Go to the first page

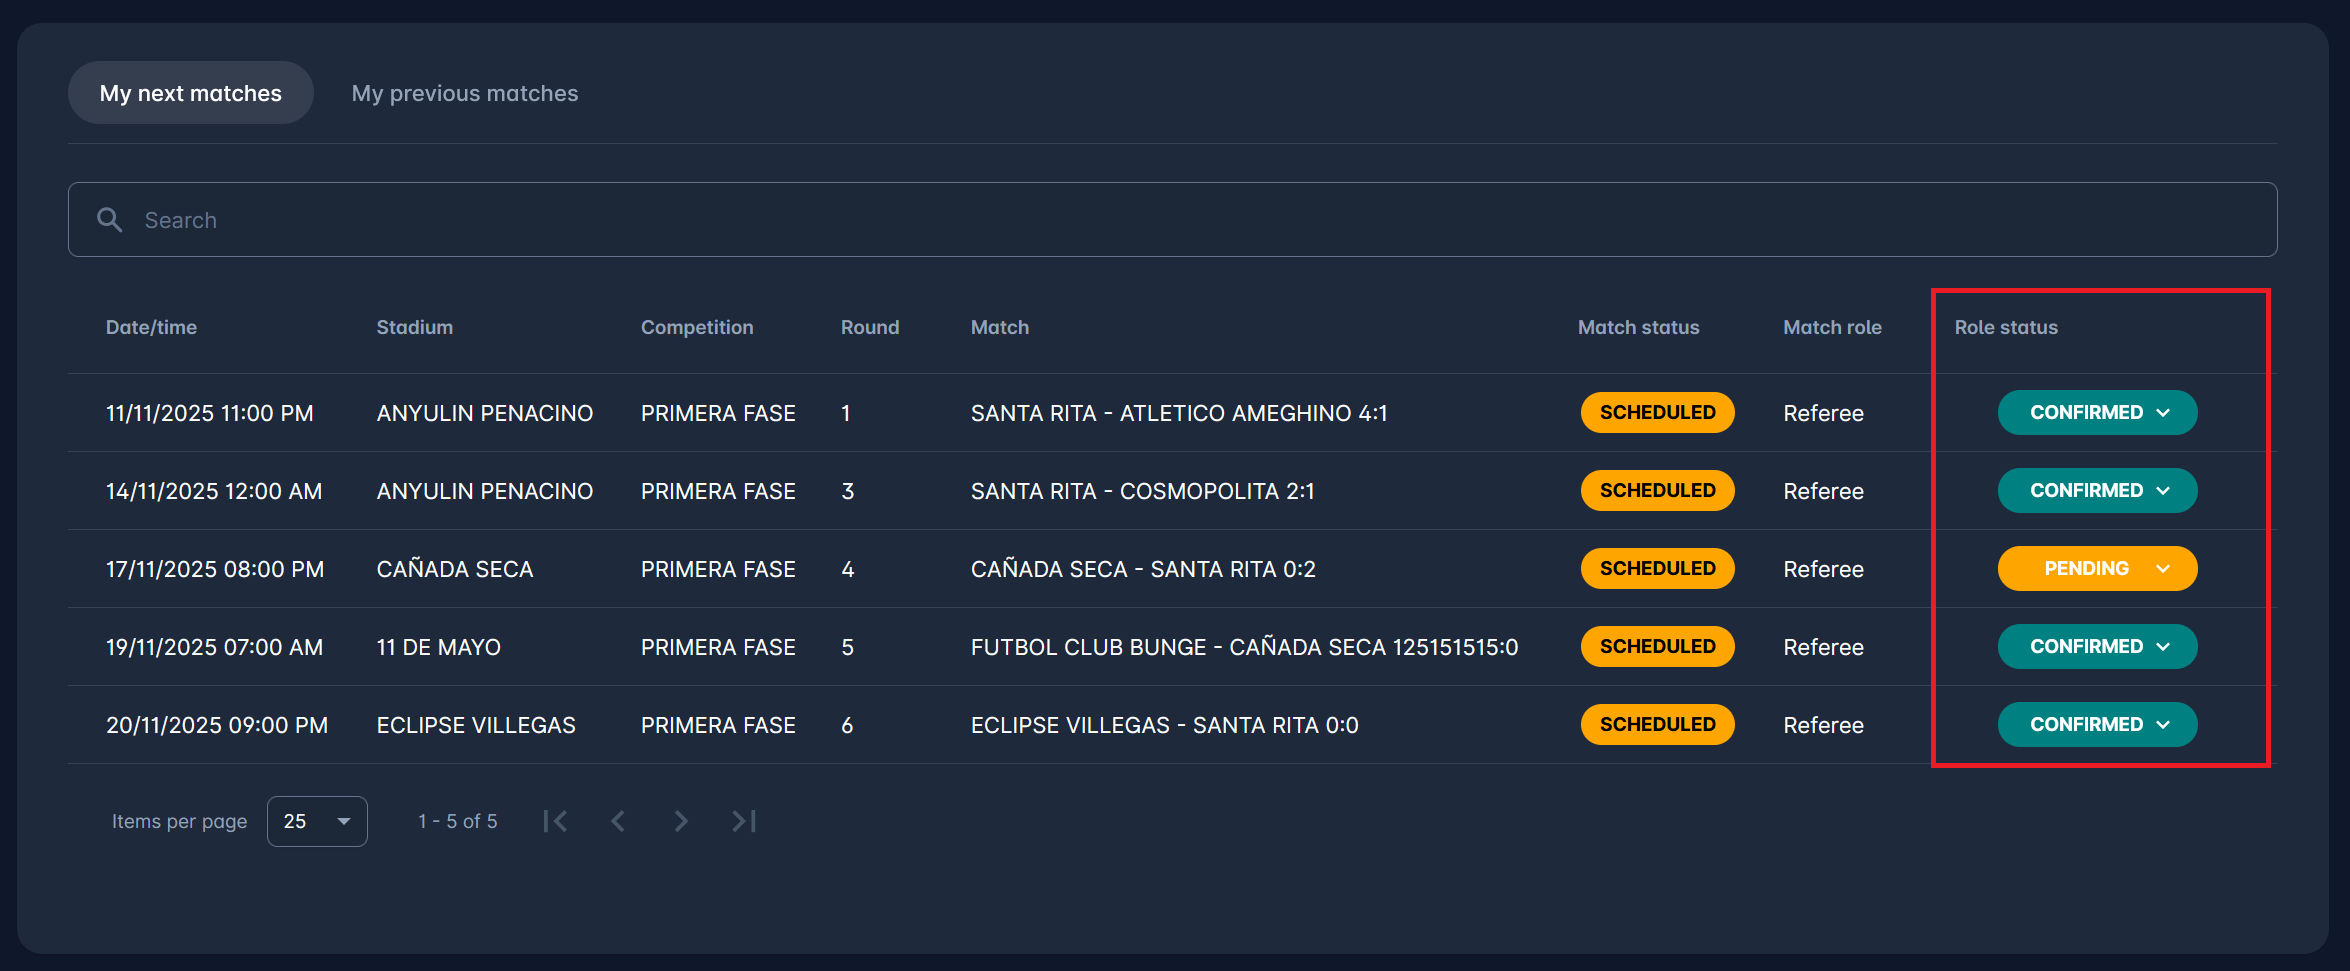click(x=555, y=821)
